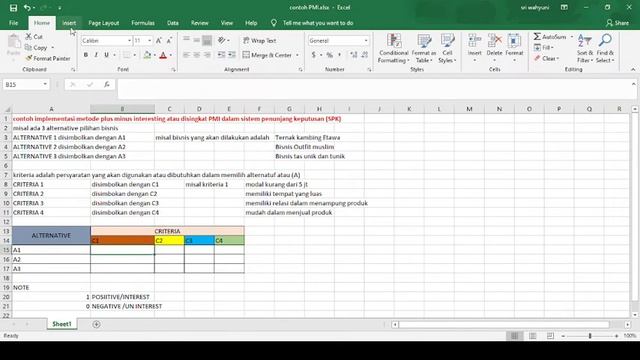Open the Format cells menu
640x360 pixels.
[514, 48]
